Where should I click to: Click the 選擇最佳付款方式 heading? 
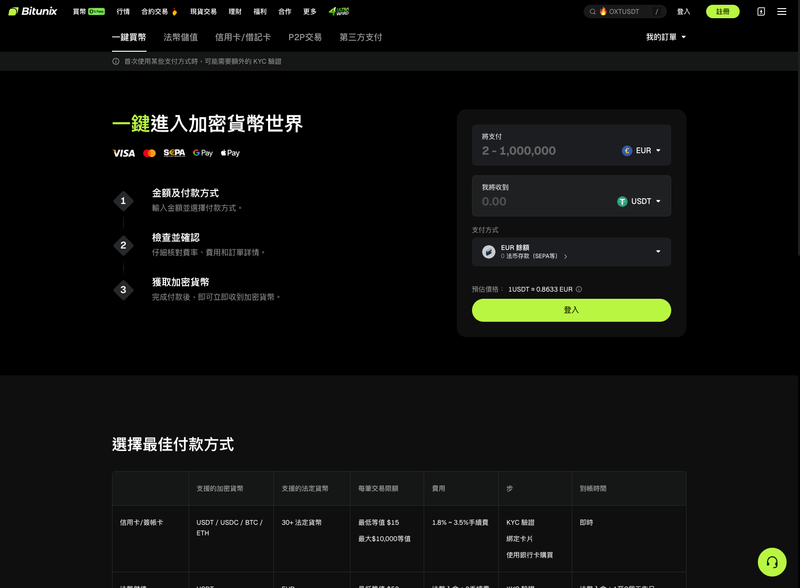tap(173, 445)
